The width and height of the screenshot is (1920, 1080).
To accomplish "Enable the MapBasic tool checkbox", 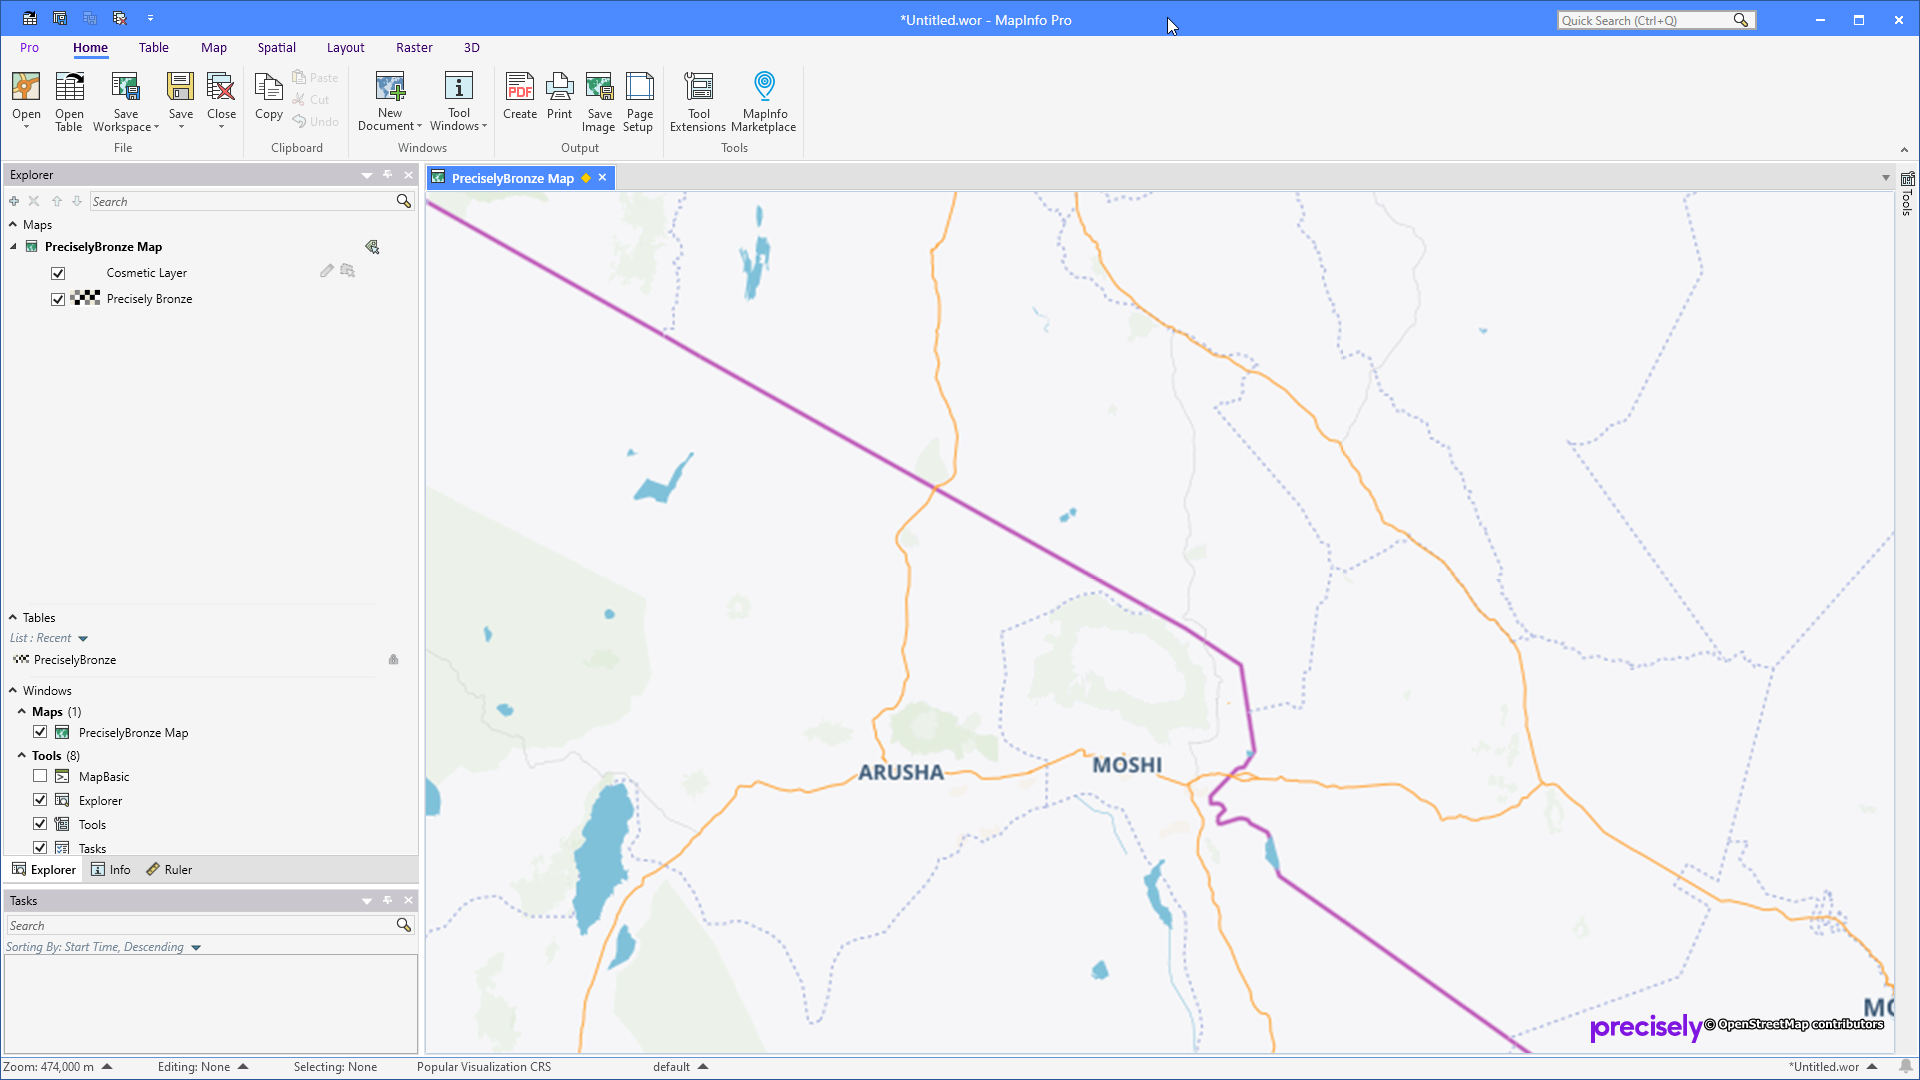I will pos(39,775).
